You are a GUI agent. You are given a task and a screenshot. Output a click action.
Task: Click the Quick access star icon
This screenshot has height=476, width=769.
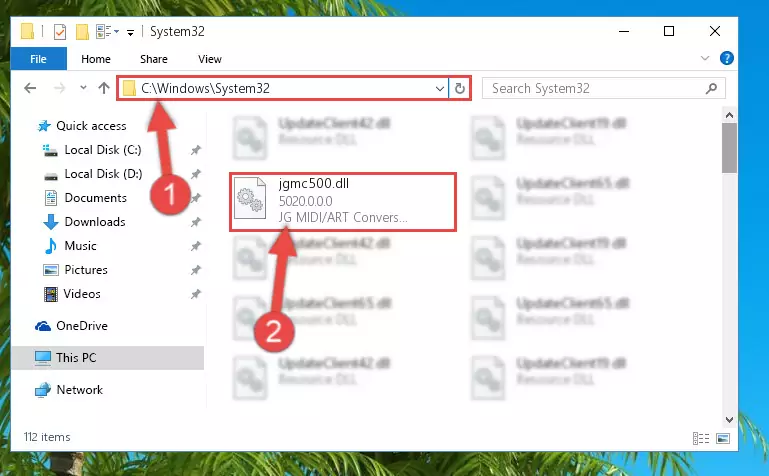[44, 126]
